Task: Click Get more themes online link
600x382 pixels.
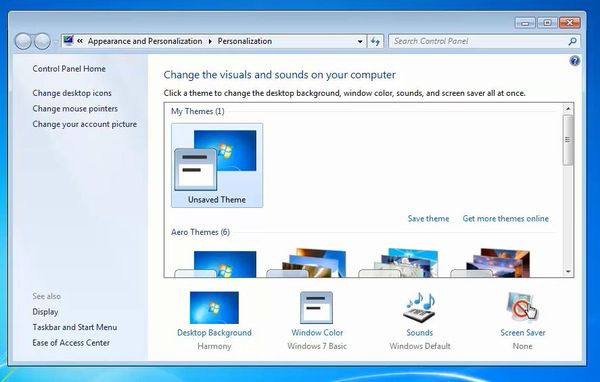Action: point(505,219)
